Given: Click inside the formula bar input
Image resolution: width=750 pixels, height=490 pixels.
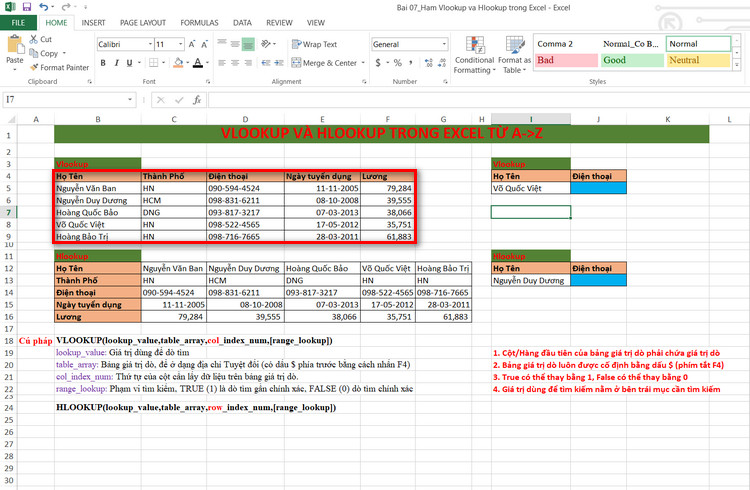Looking at the screenshot, I should tap(478, 100).
